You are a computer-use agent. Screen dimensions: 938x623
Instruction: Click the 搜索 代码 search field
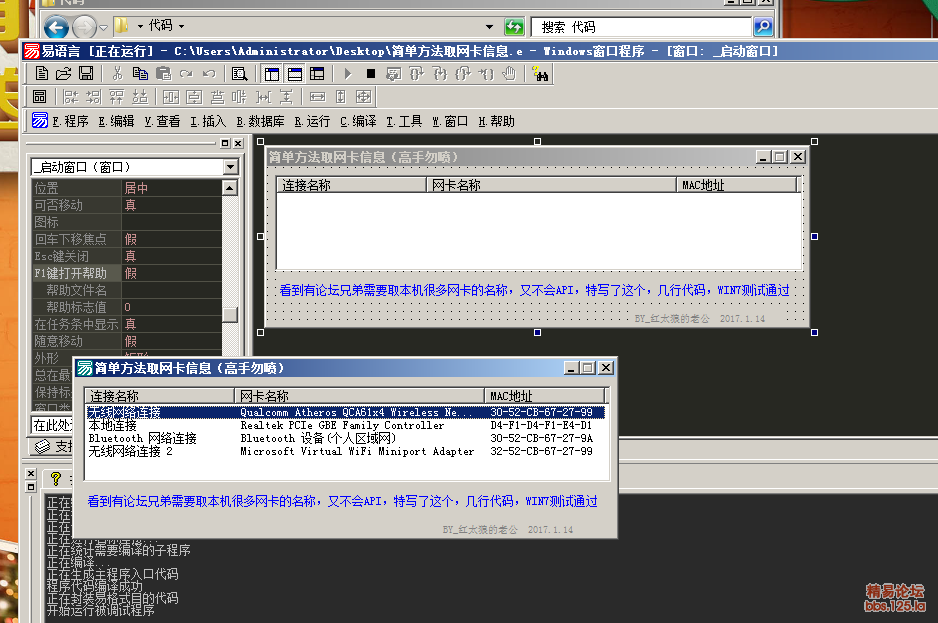coord(640,27)
